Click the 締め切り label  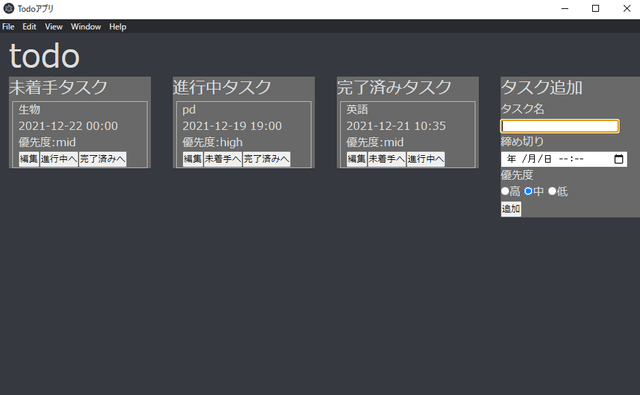(522, 142)
